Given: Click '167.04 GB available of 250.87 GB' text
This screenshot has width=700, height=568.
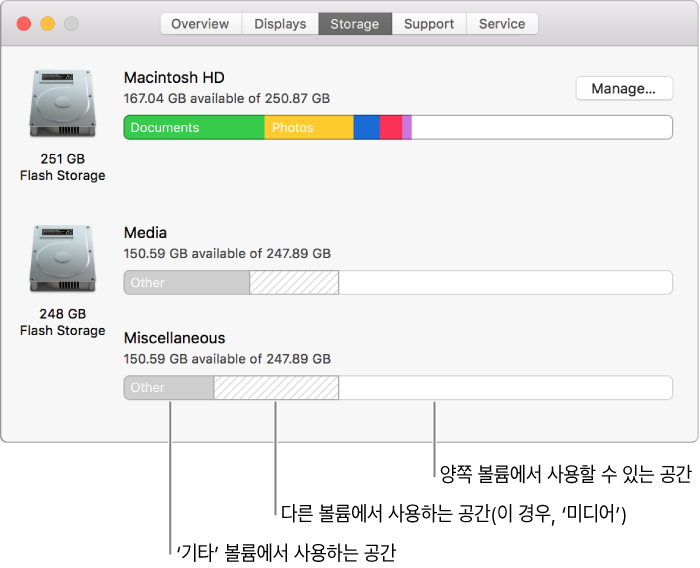Looking at the screenshot, I should point(227,98).
